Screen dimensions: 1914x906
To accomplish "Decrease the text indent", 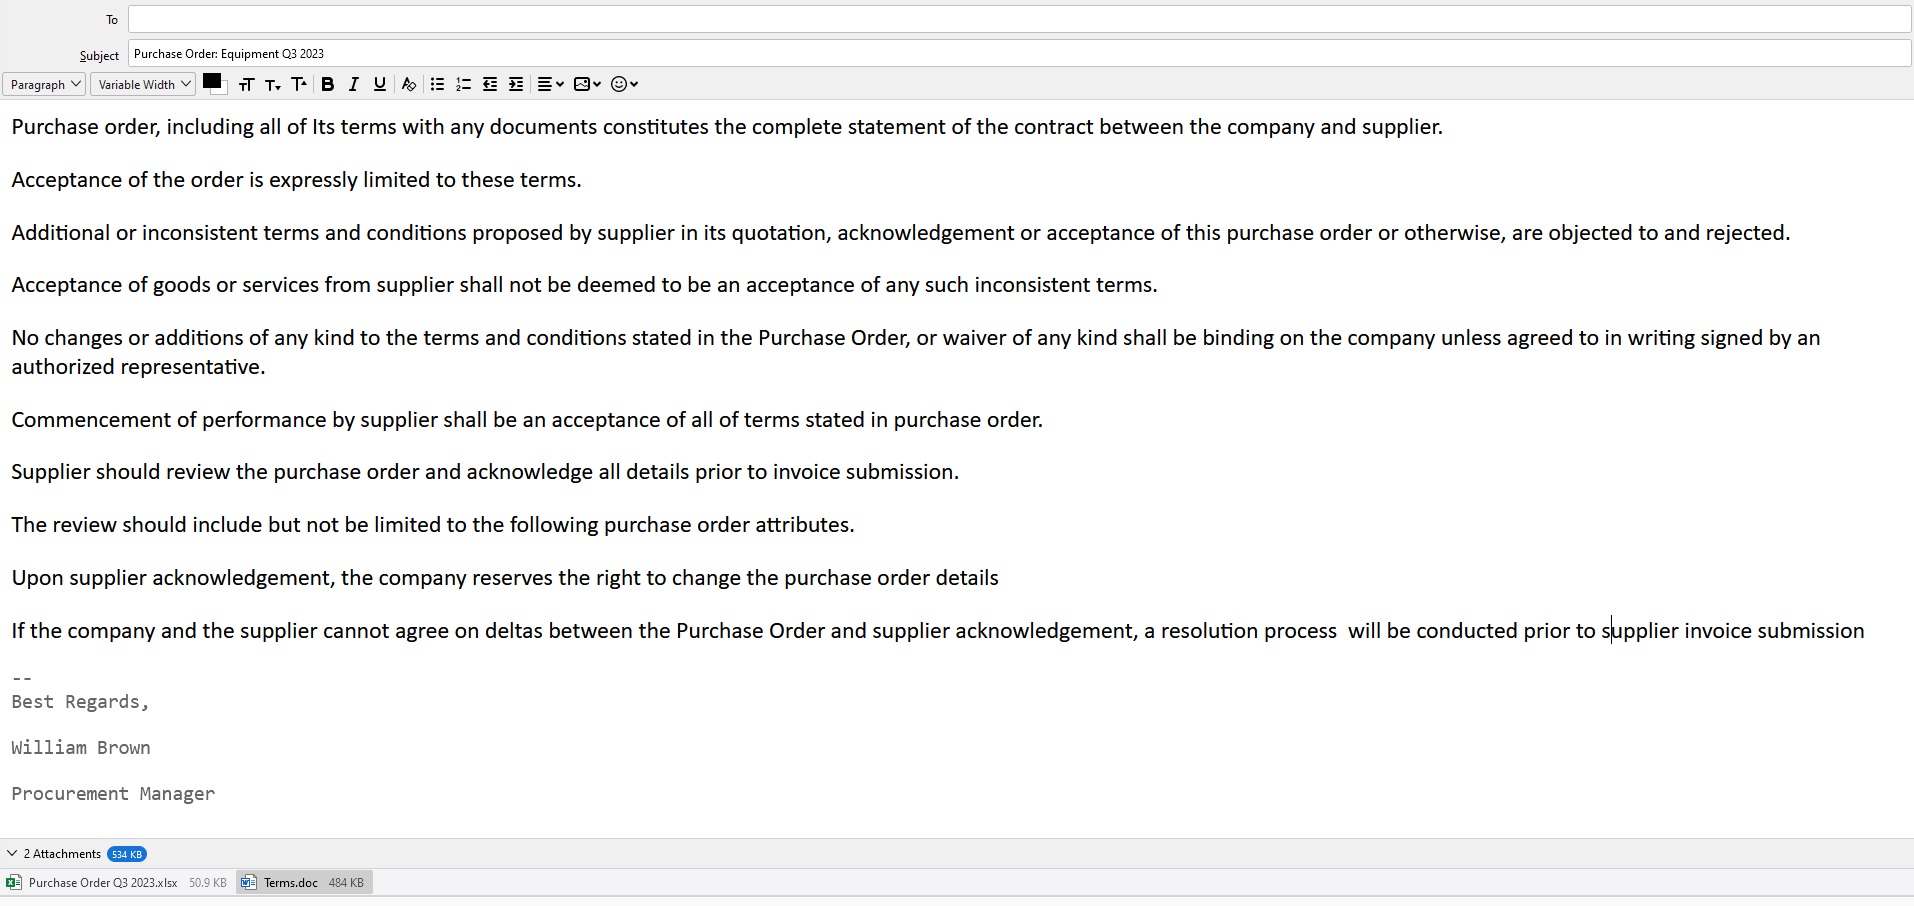I will (x=489, y=84).
